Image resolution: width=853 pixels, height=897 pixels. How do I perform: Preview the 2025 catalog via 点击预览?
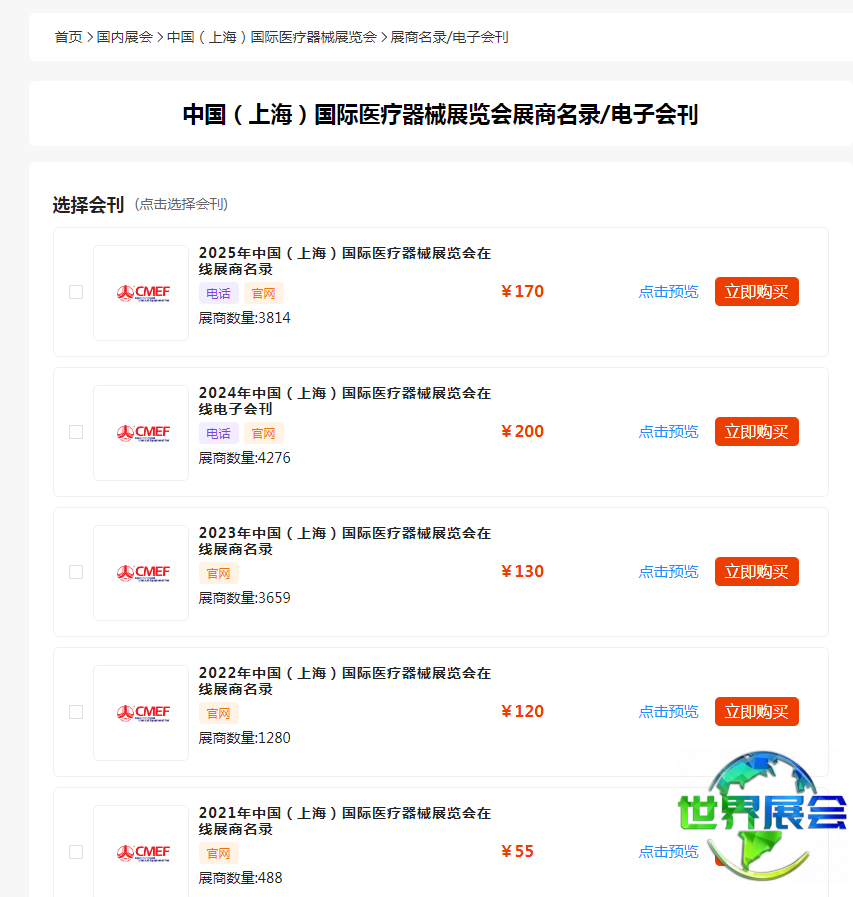pyautogui.click(x=668, y=292)
